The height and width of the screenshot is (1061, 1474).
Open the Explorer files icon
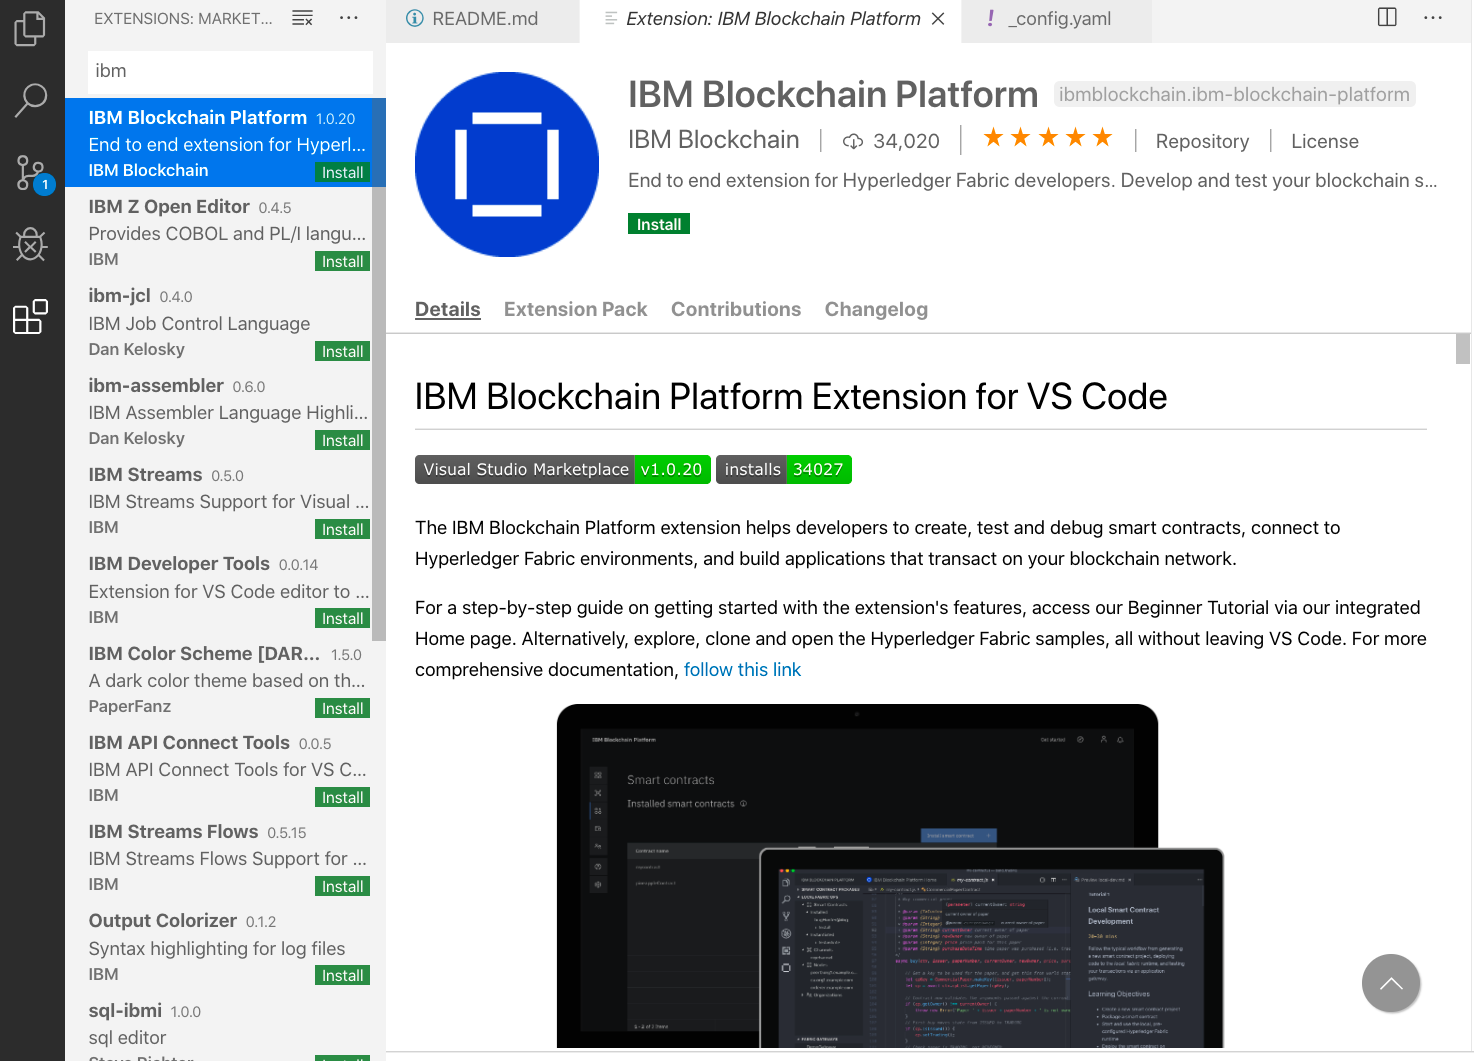click(30, 28)
